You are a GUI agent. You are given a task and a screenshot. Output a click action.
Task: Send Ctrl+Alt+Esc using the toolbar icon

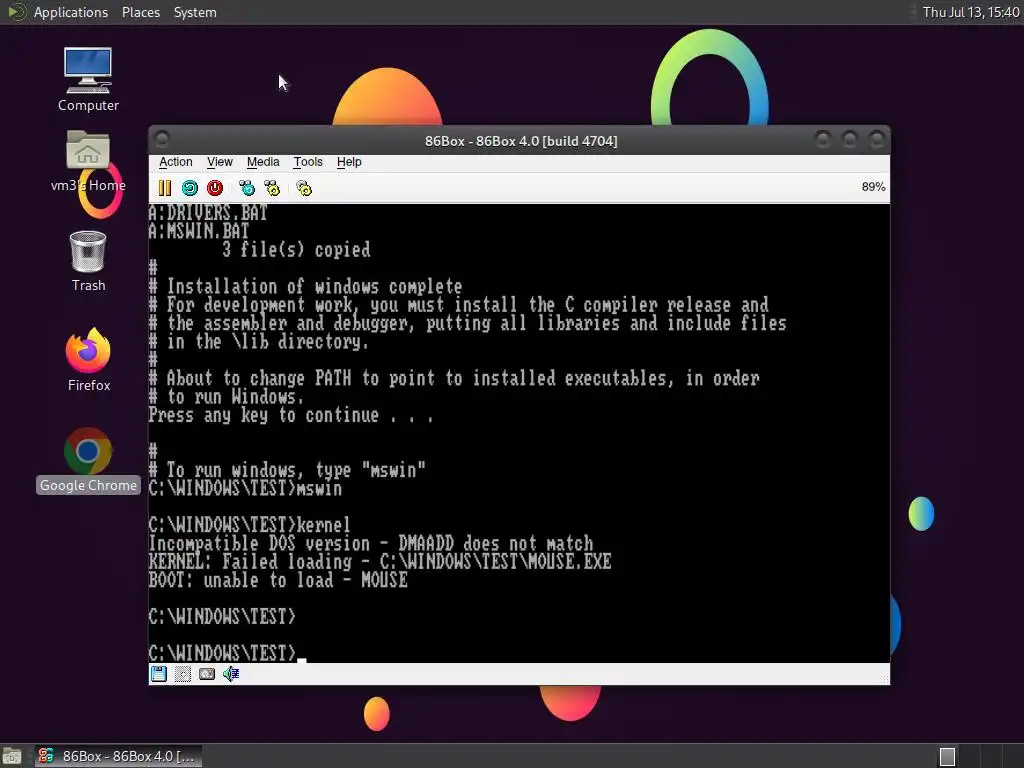tap(272, 188)
